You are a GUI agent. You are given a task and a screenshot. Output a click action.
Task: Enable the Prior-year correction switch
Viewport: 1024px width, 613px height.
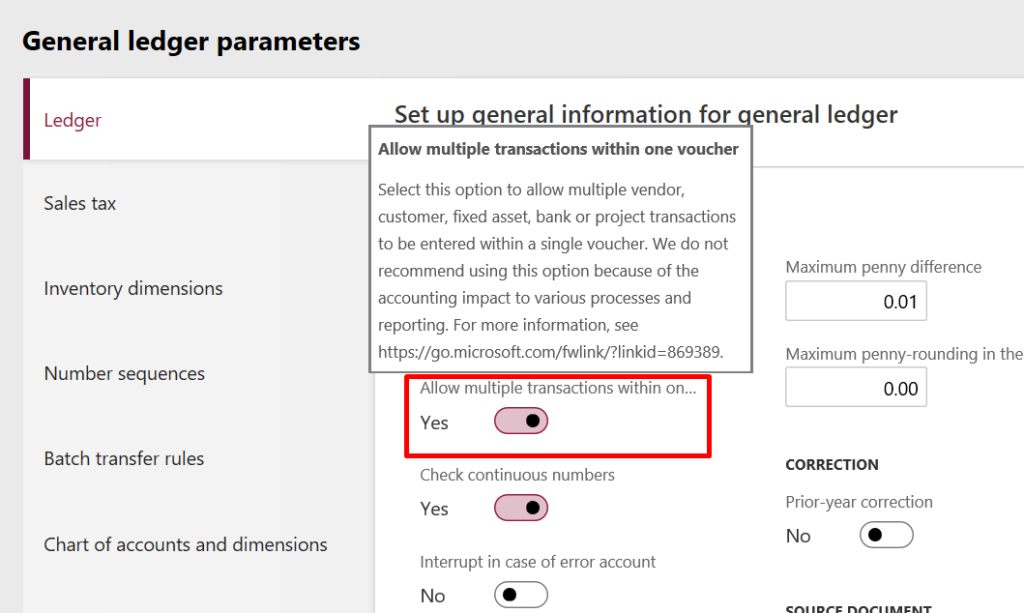pos(886,535)
